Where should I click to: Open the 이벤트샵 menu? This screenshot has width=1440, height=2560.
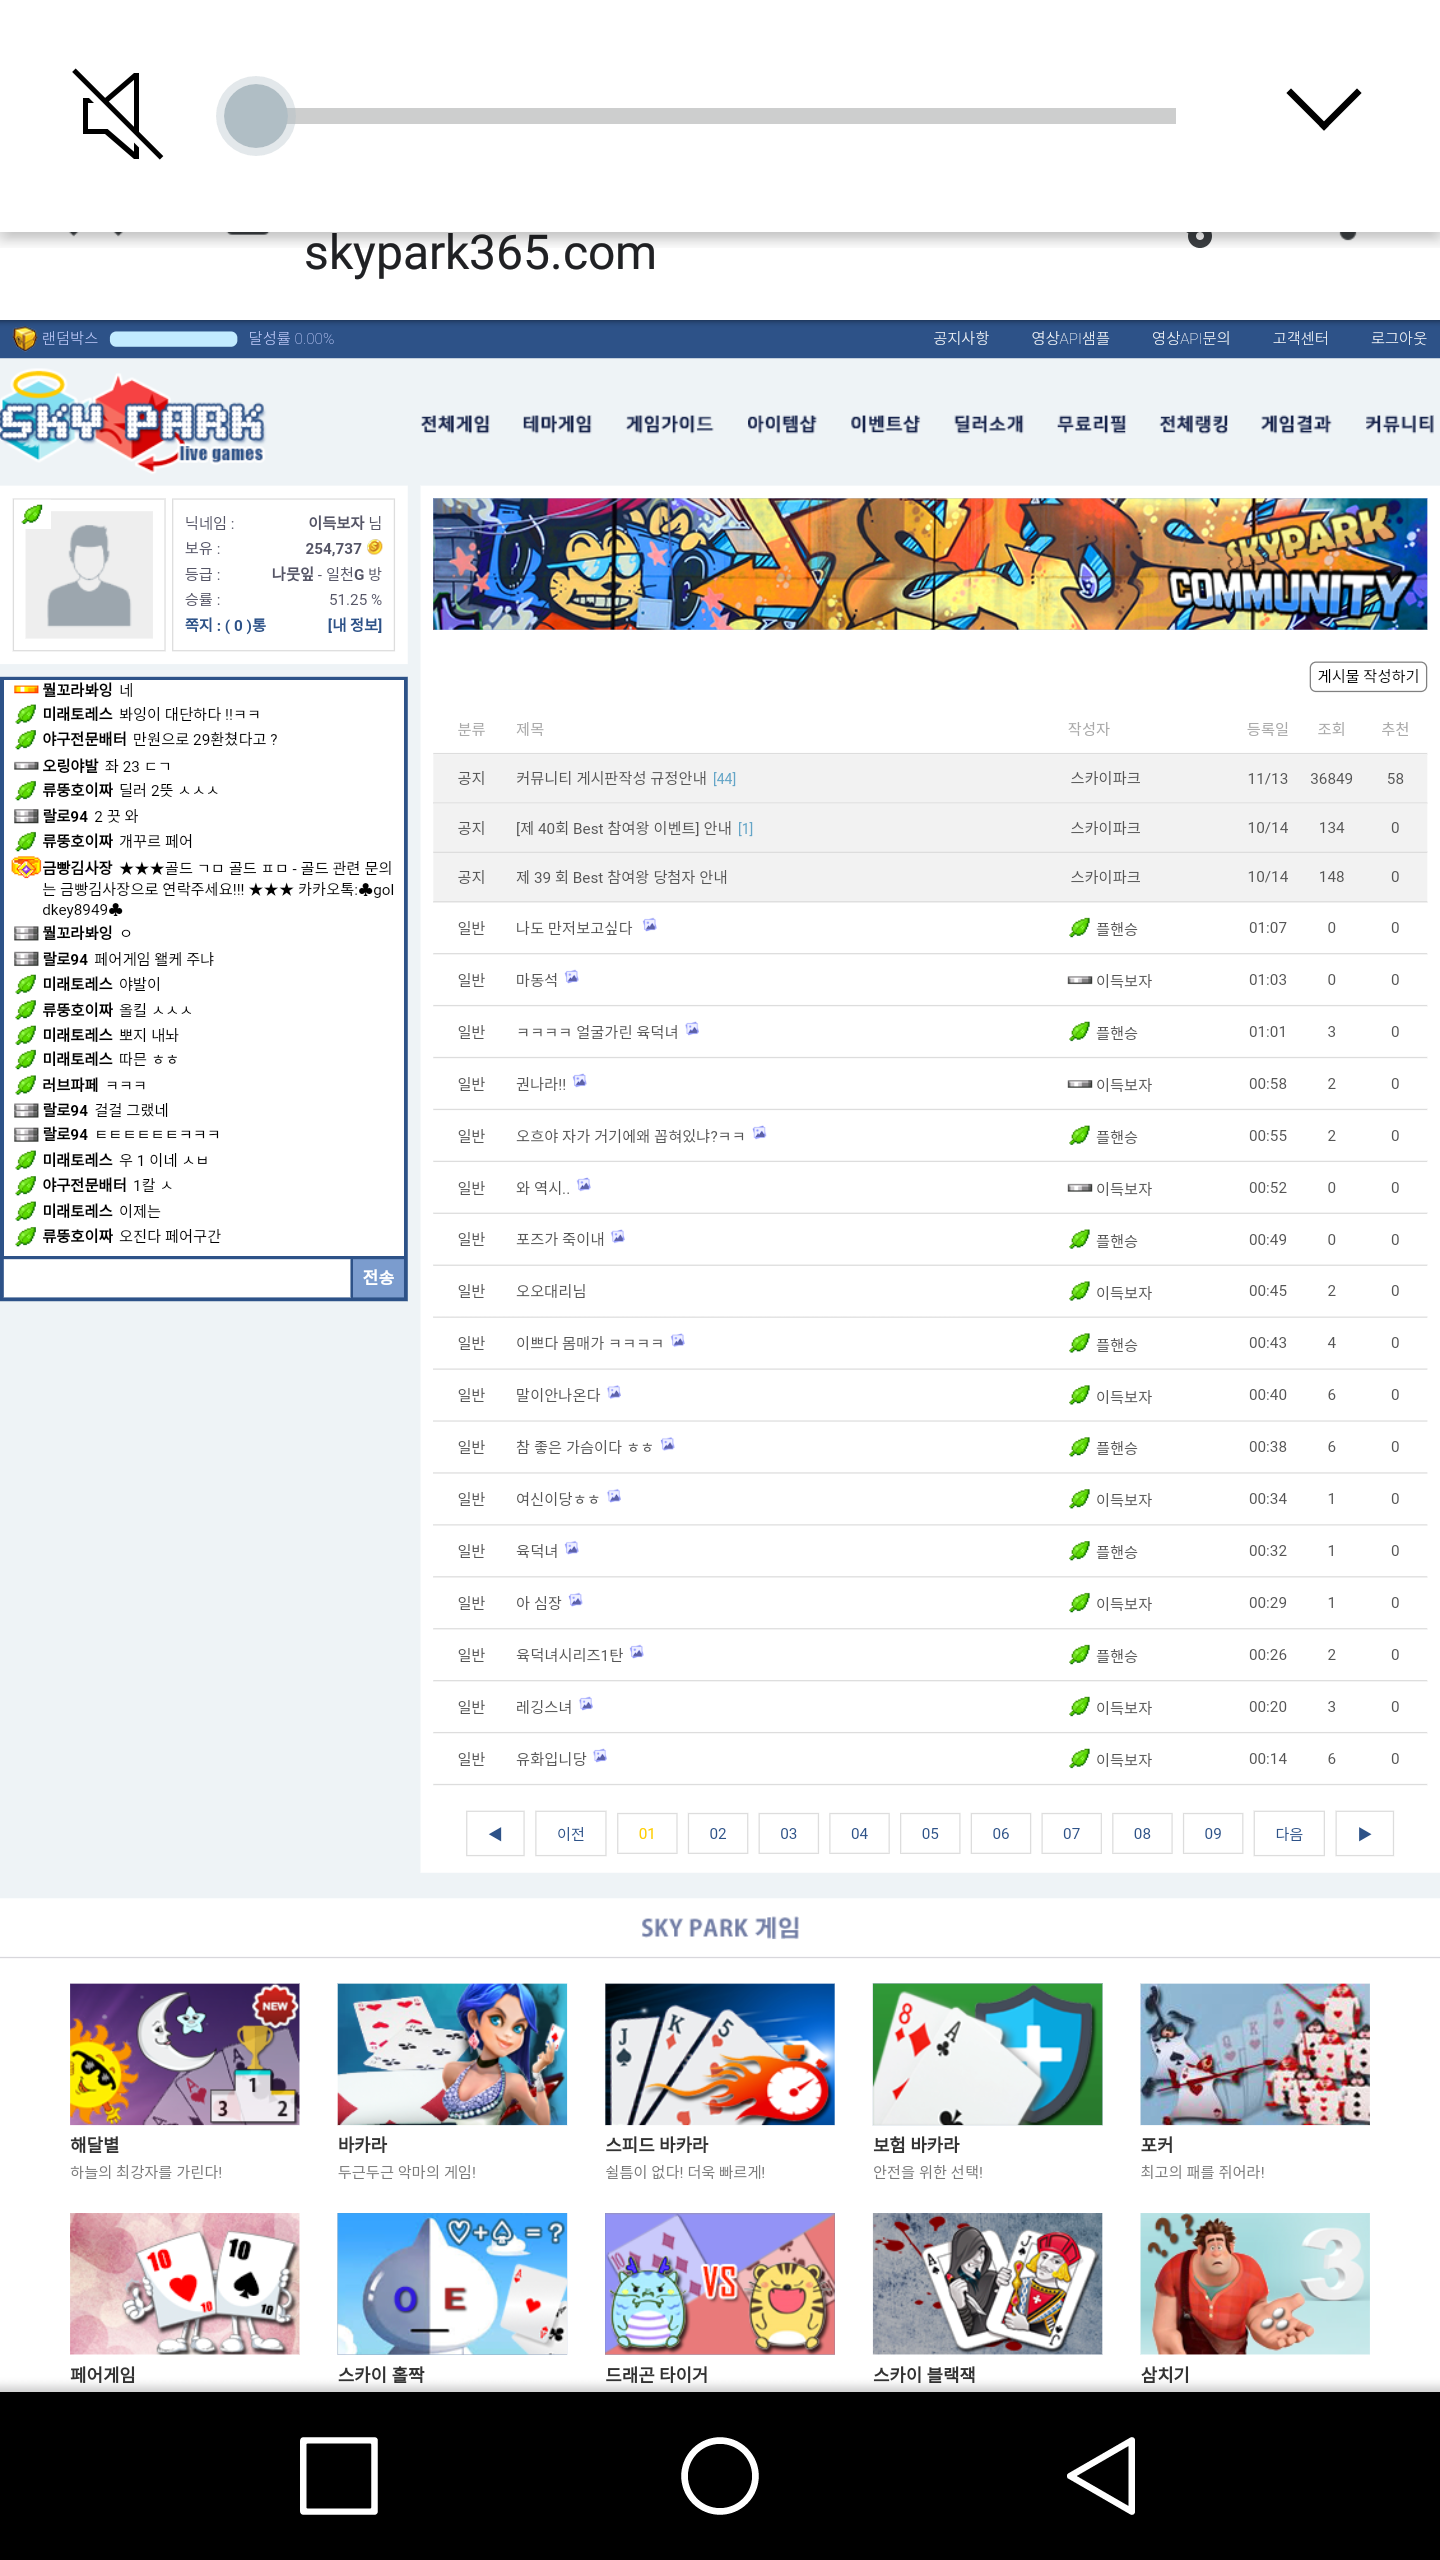pyautogui.click(x=885, y=424)
